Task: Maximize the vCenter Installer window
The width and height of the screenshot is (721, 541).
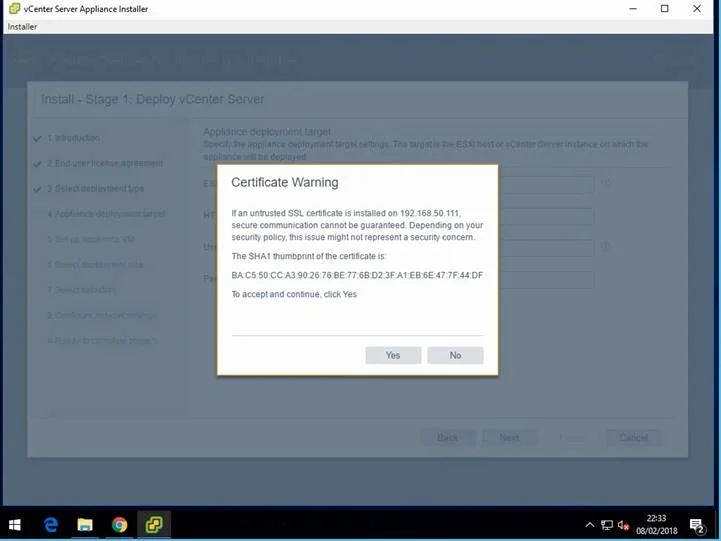Action: pyautogui.click(x=664, y=8)
